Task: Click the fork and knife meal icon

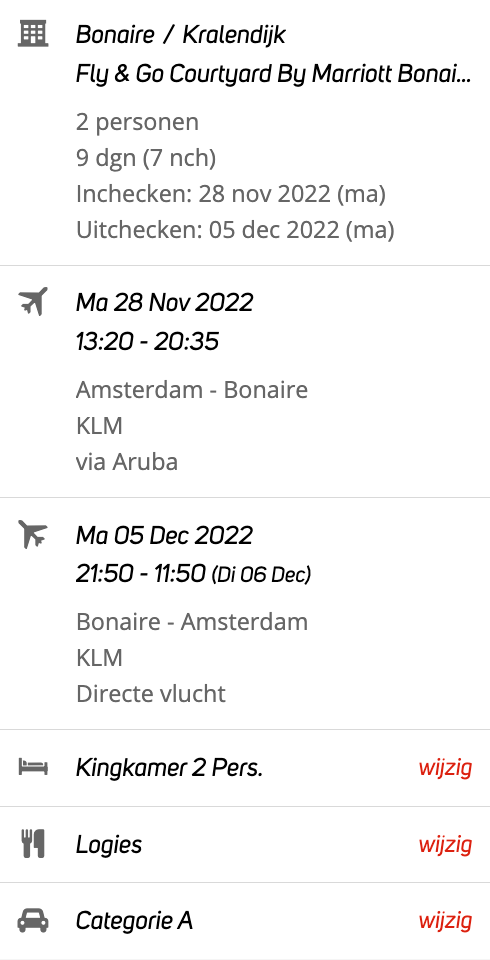Action: [33, 844]
